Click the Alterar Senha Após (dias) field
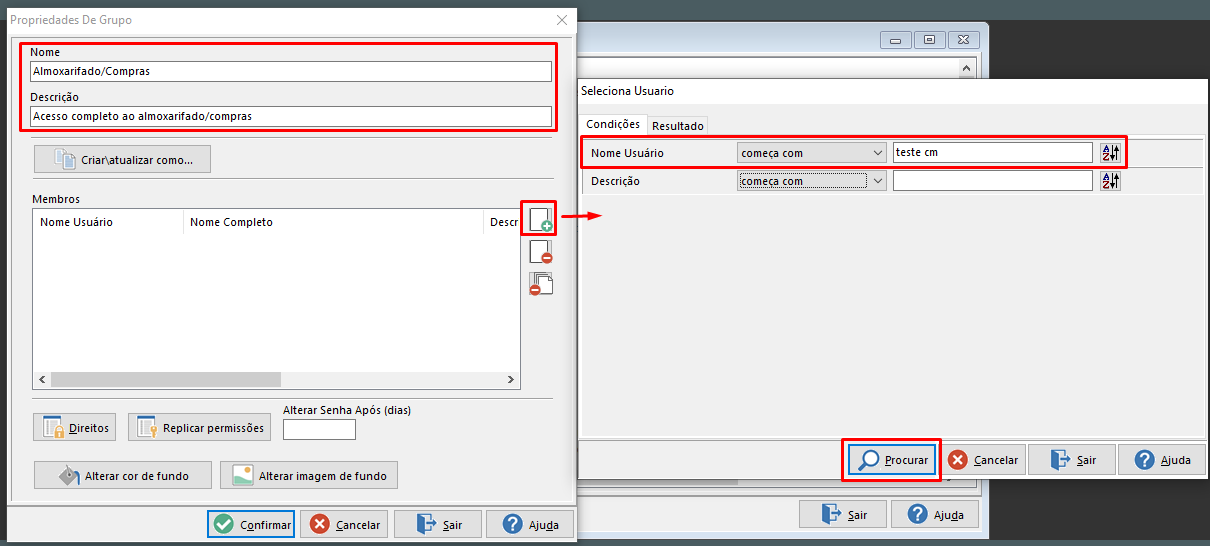The height and width of the screenshot is (546, 1210). [x=319, y=429]
